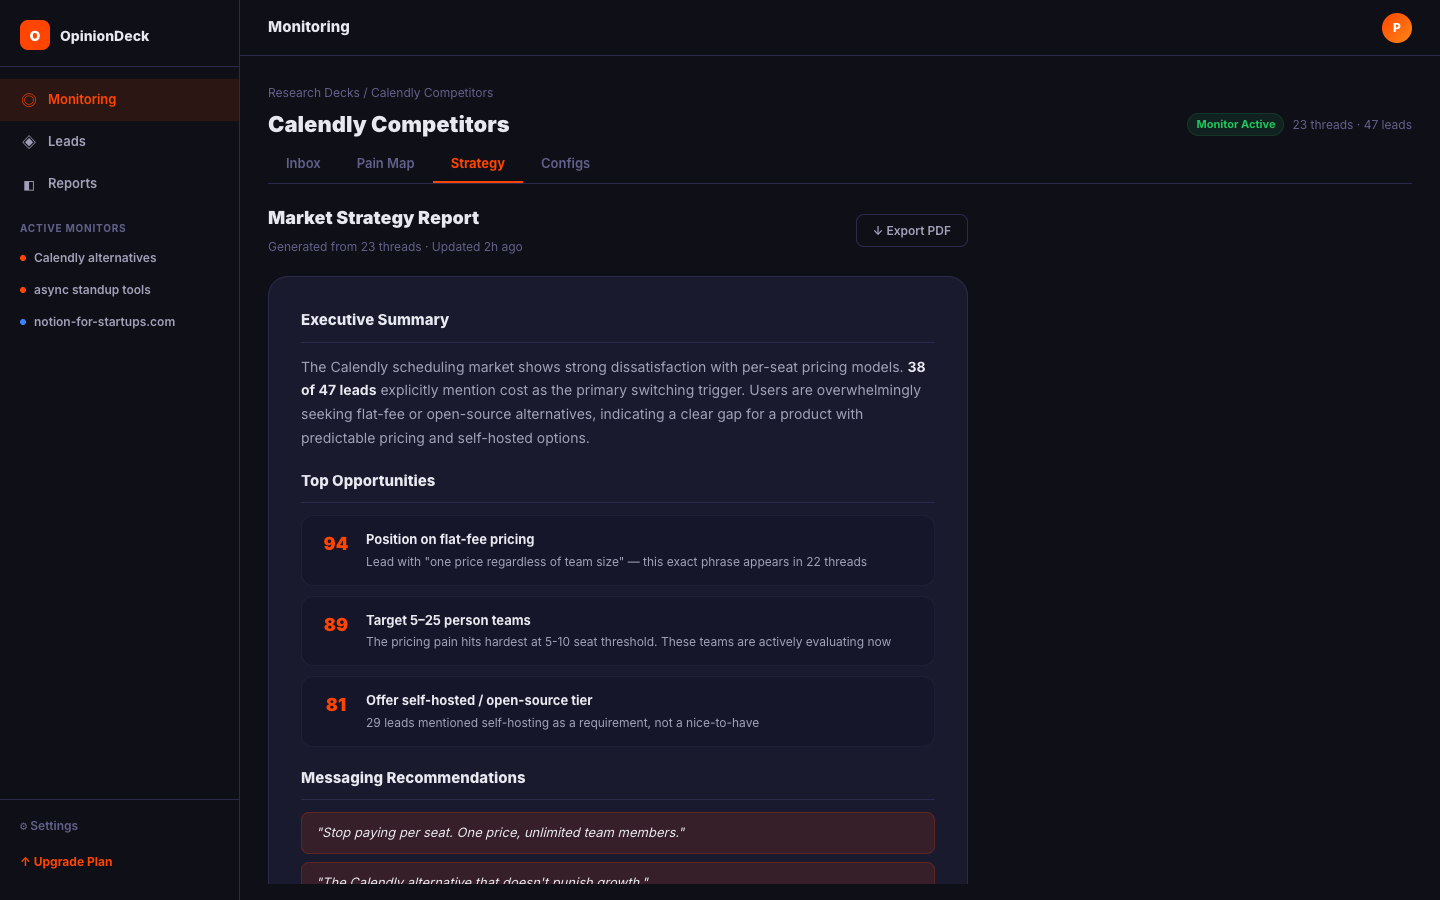Select the Configs tab
The image size is (1440, 900).
[565, 163]
